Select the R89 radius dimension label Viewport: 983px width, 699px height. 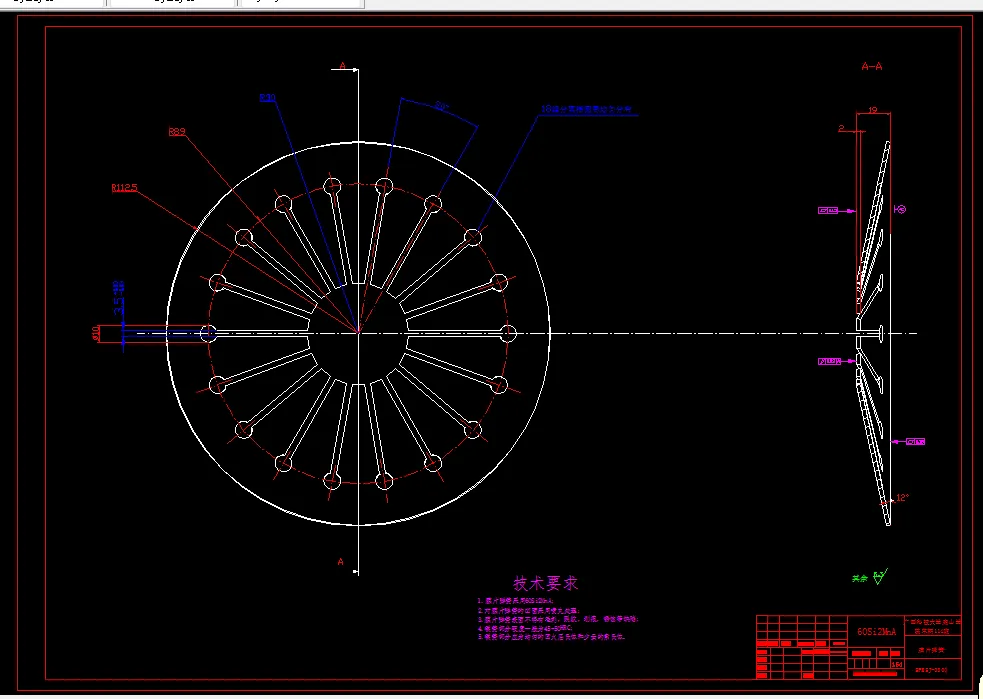click(x=177, y=132)
